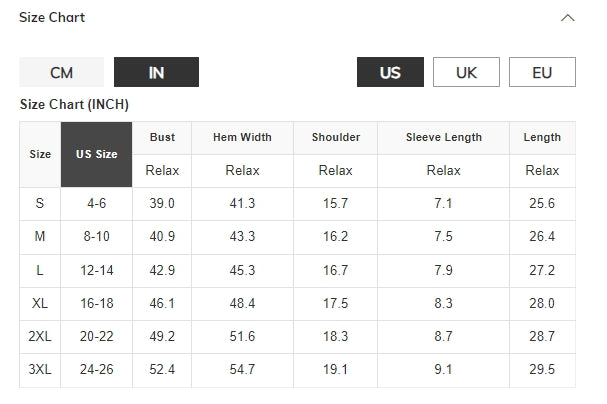Select the 3XL size row label
Viewport: 607px width, 404px height.
tap(40, 370)
